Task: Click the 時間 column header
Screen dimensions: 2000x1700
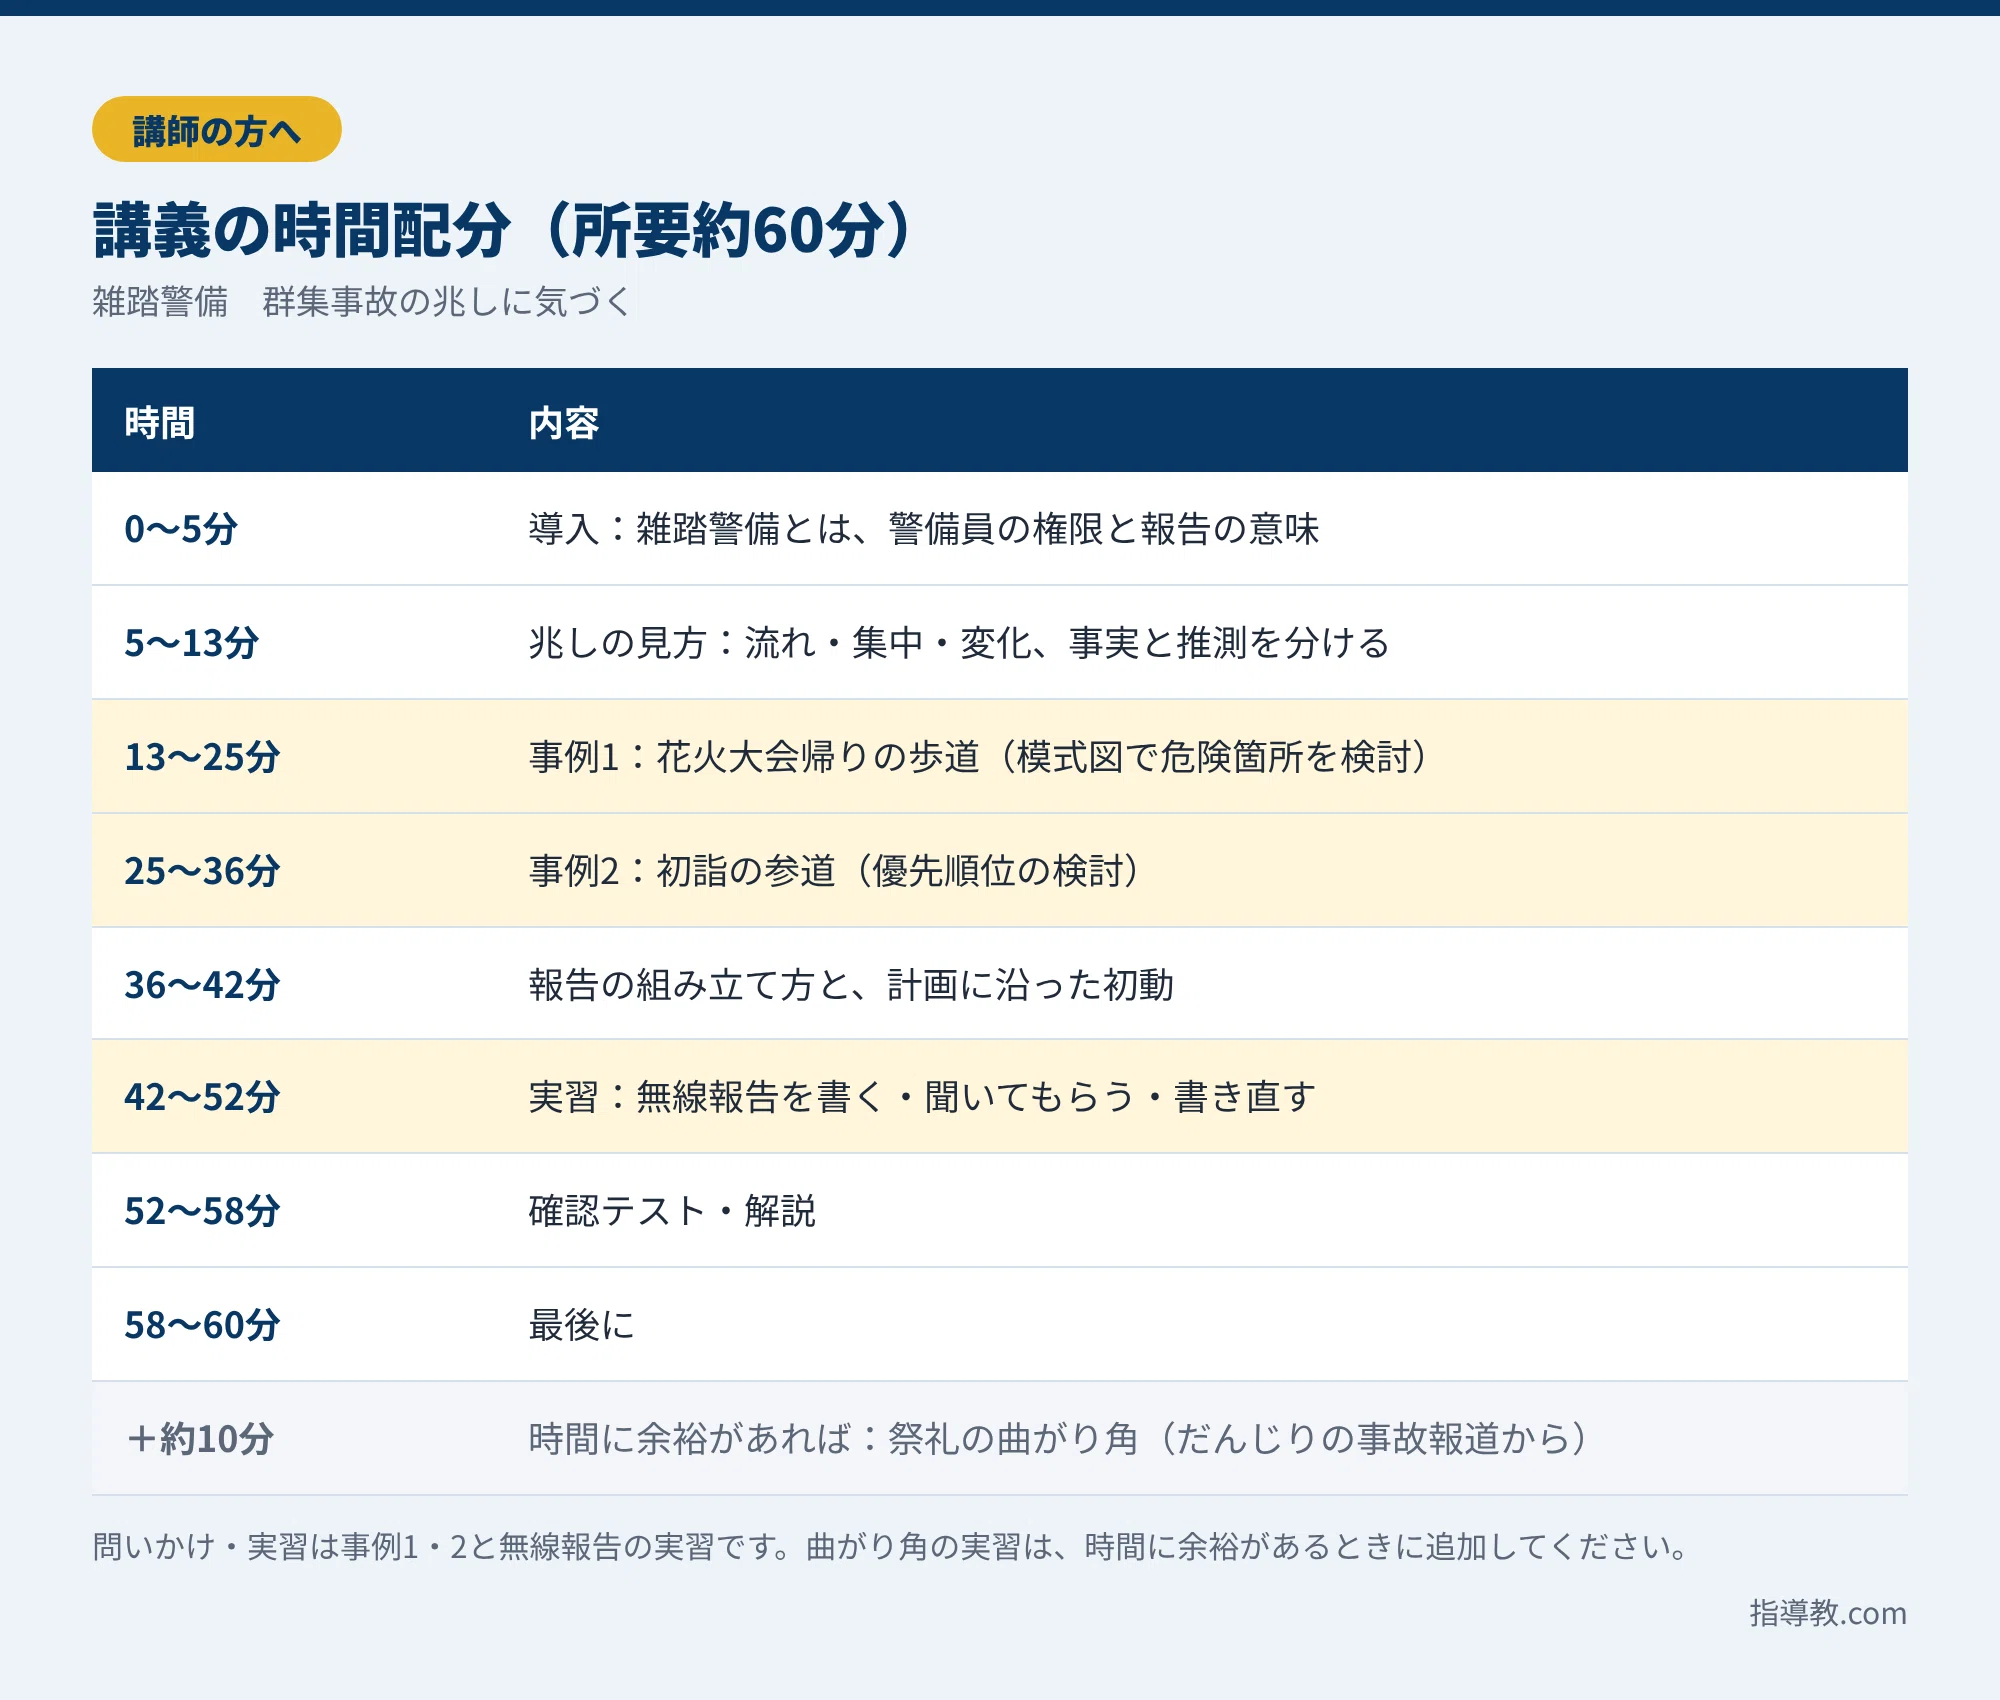Action: 159,423
